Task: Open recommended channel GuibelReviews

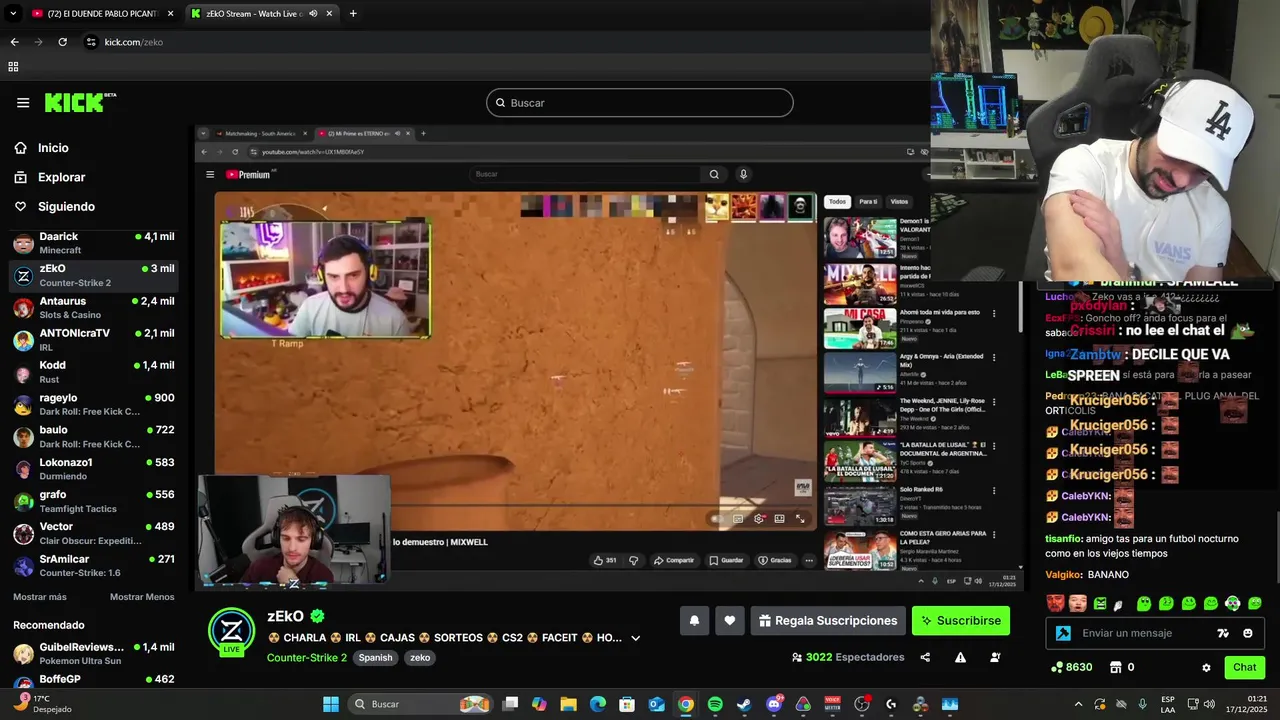Action: (x=93, y=653)
